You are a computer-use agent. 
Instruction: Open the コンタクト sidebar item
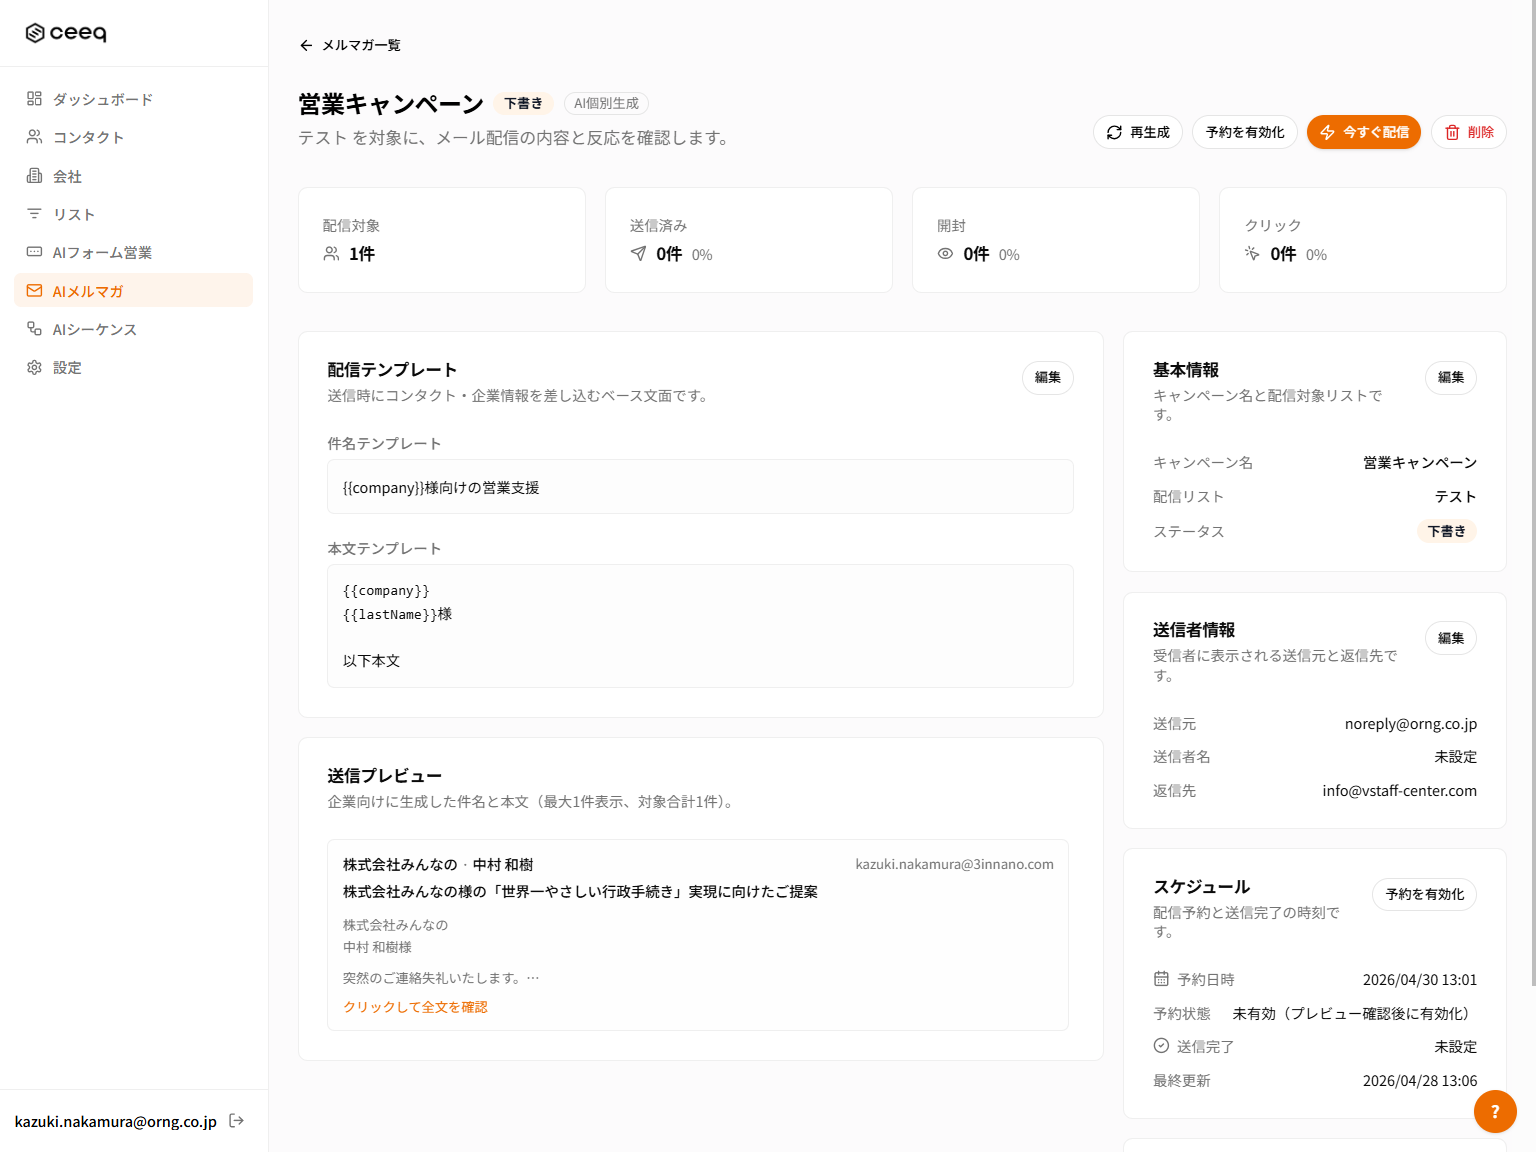pyautogui.click(x=133, y=137)
